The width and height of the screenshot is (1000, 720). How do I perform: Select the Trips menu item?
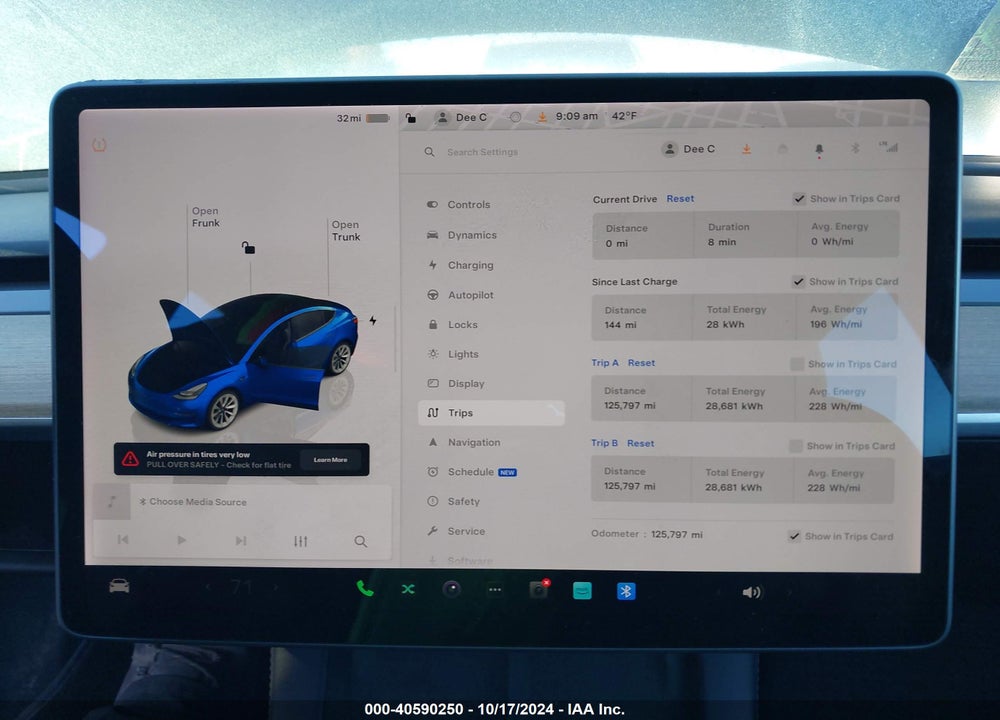(x=491, y=413)
